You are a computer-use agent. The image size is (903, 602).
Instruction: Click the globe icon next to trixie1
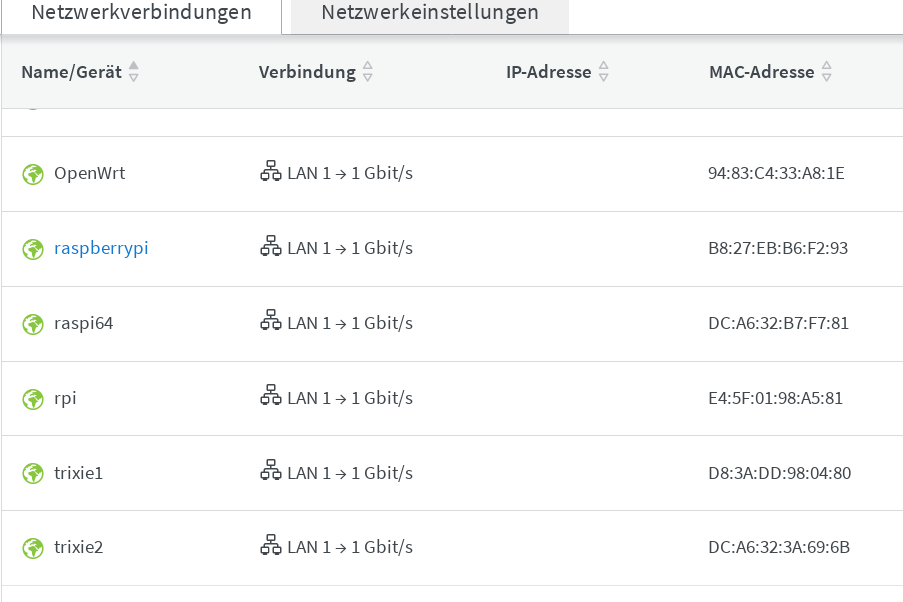33,473
